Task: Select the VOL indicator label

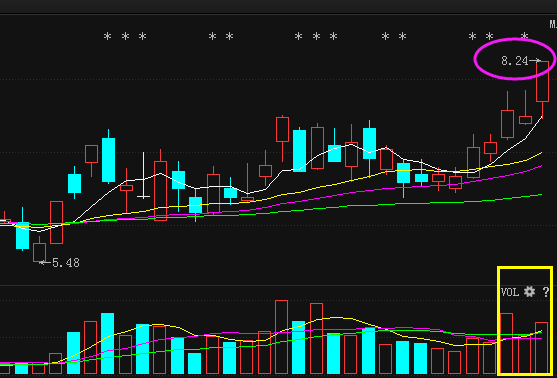Action: tap(510, 292)
